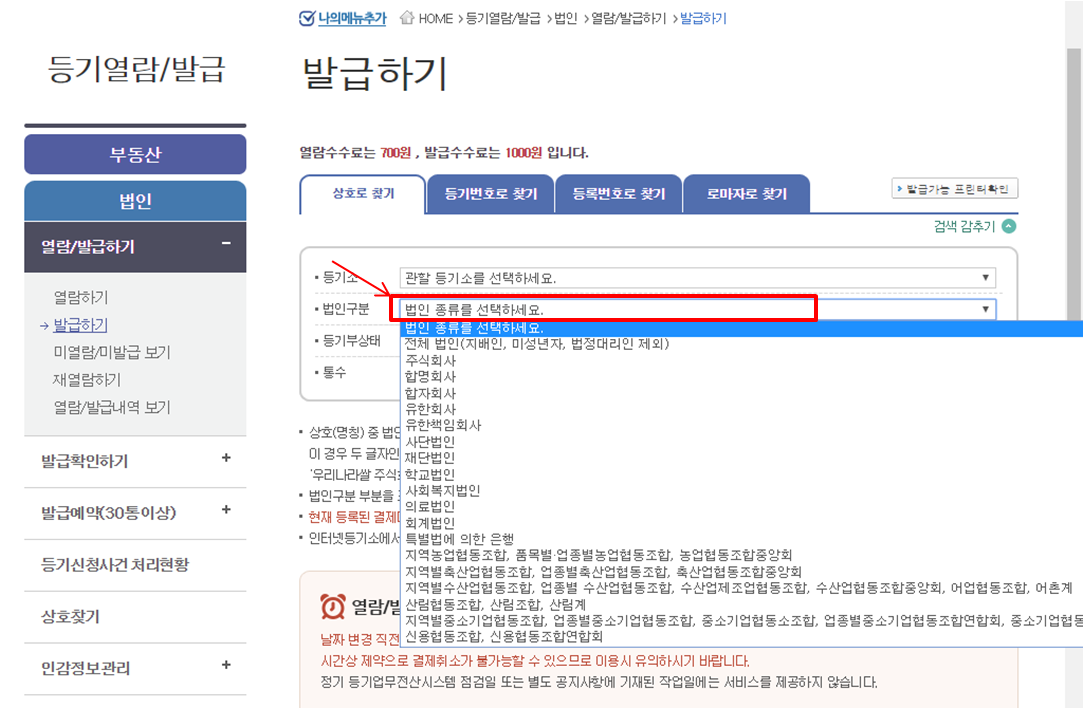This screenshot has height=709, width=1084.
Task: Open the 등기소 dropdown arrow
Action: (985, 278)
